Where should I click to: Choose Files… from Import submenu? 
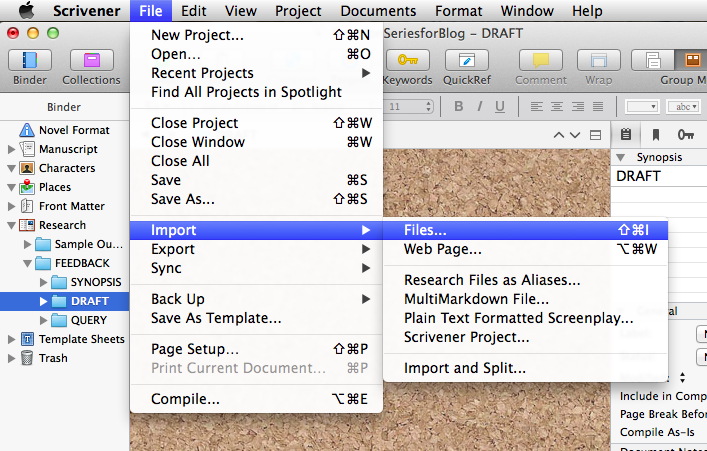525,230
